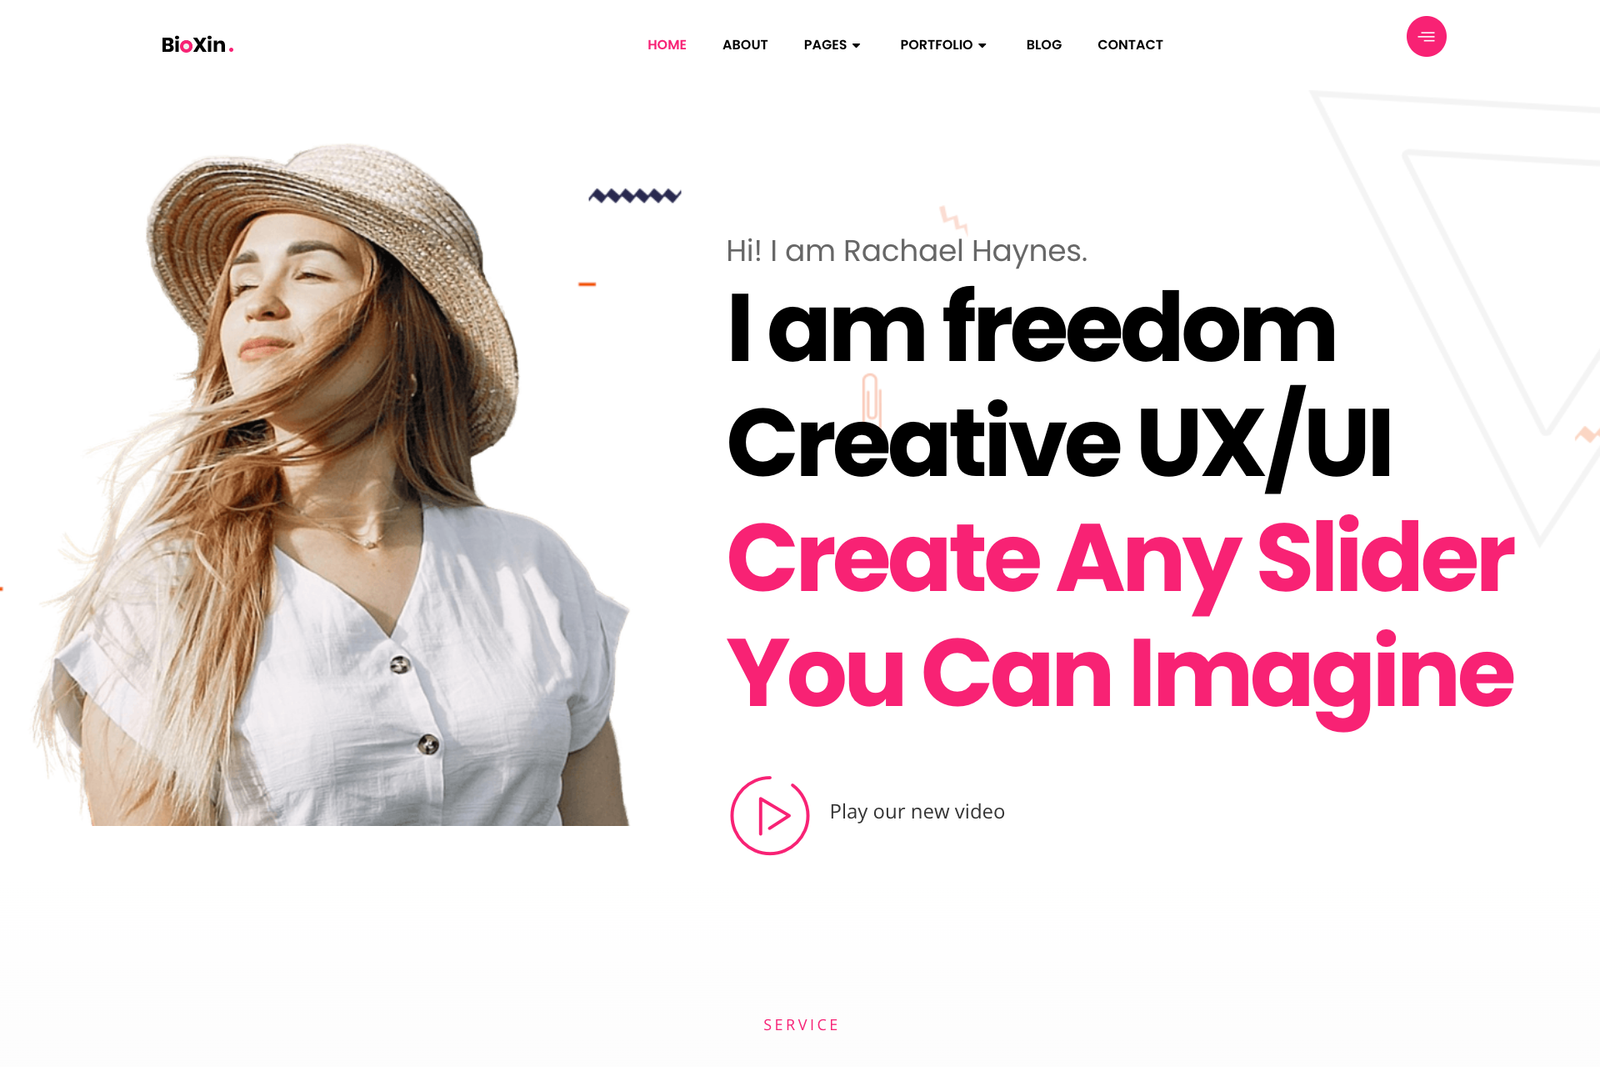Open the Contact nav link

click(x=1130, y=45)
